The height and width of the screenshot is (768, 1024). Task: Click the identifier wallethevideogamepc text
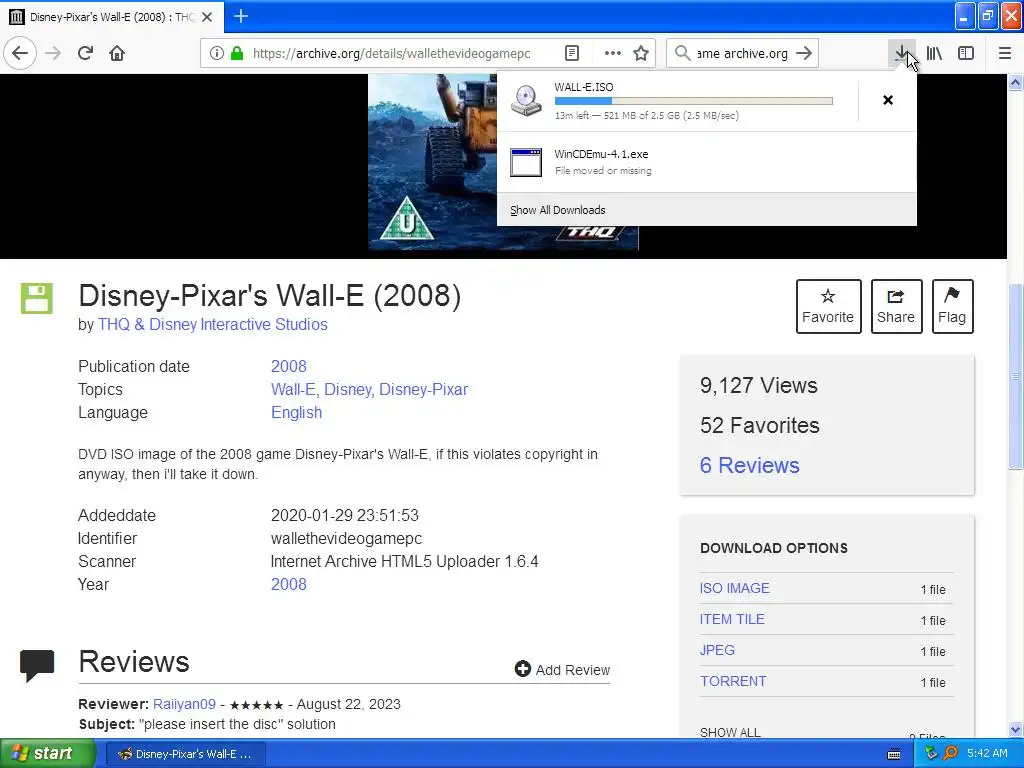(346, 539)
